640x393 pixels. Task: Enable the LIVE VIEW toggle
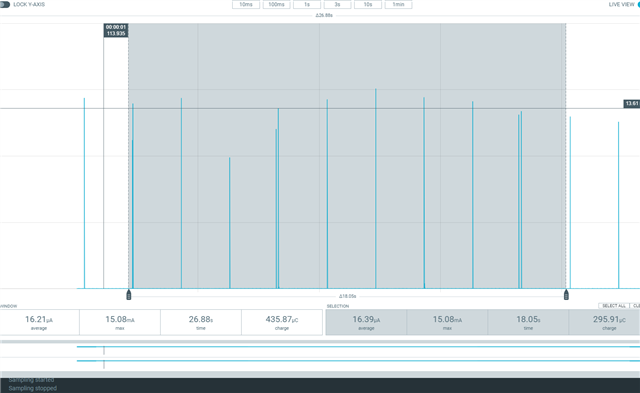[637, 4]
